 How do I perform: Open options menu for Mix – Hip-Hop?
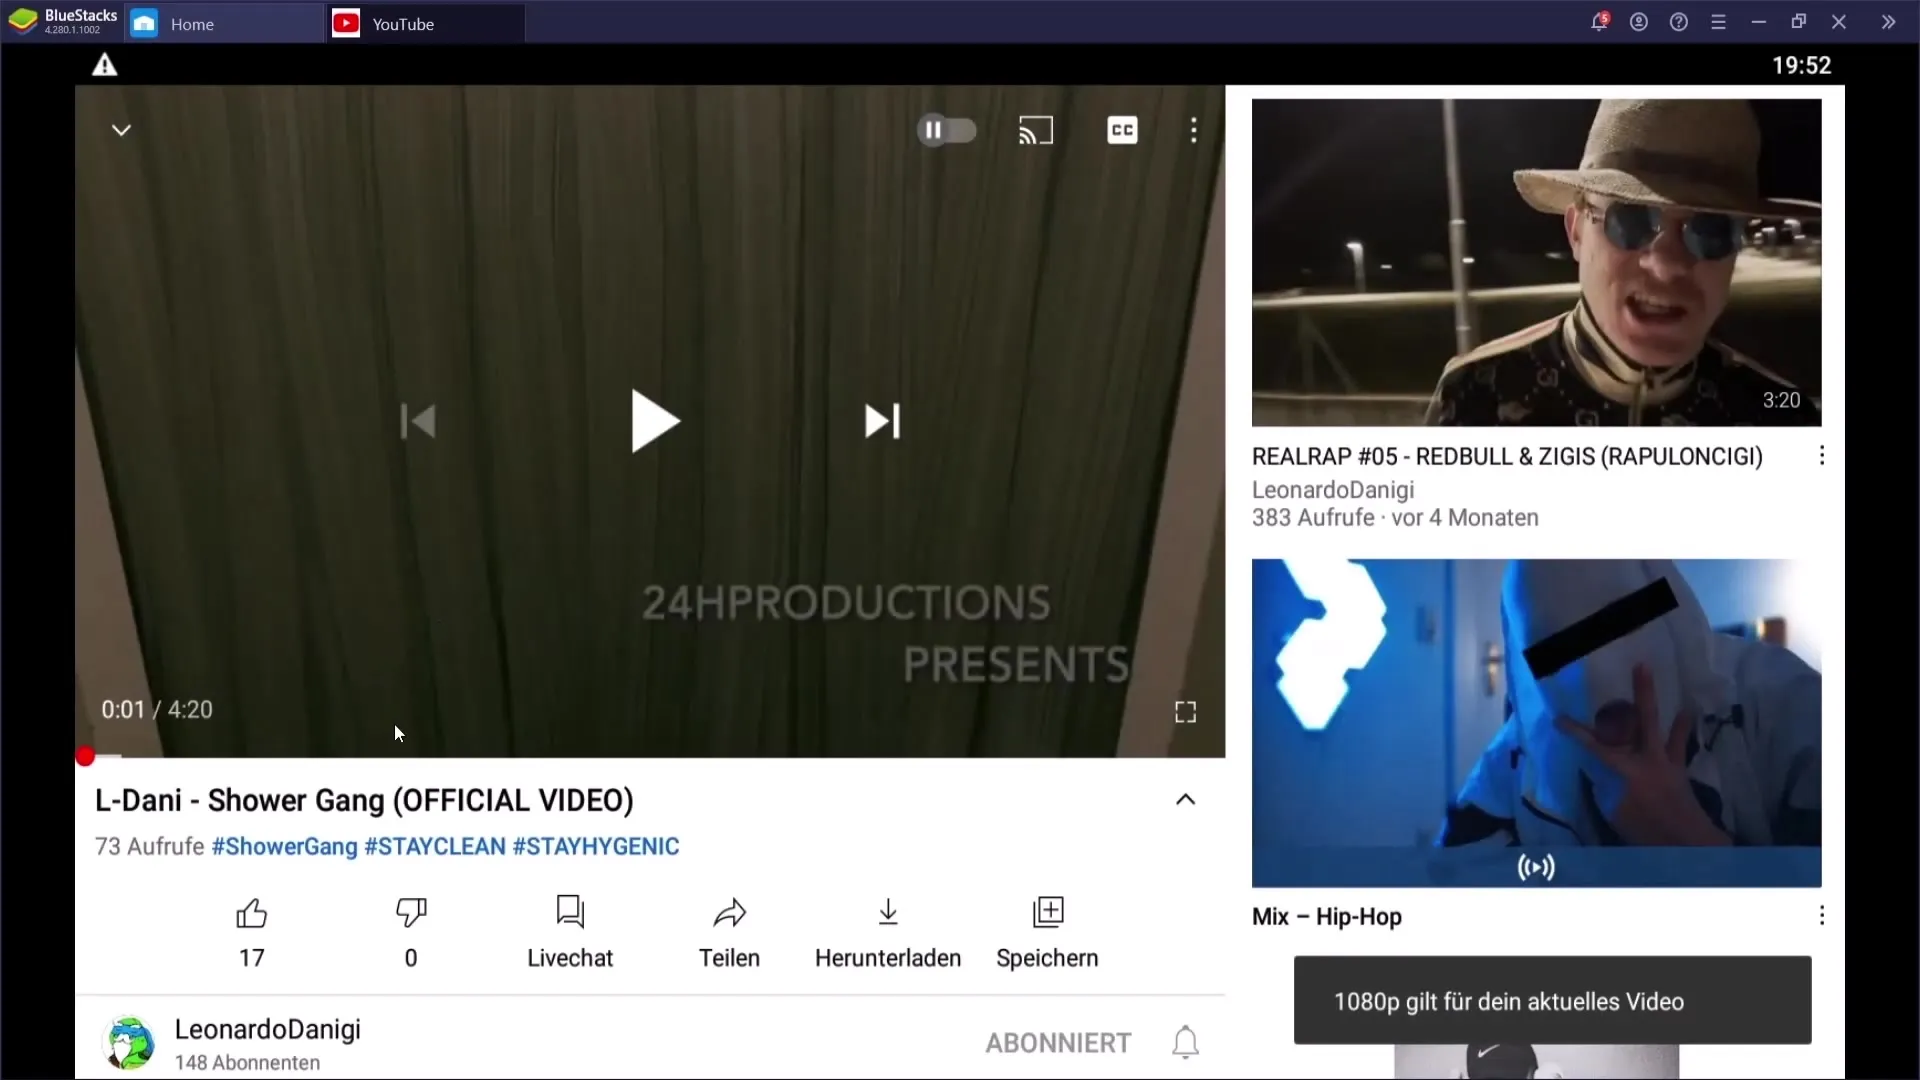coord(1822,916)
